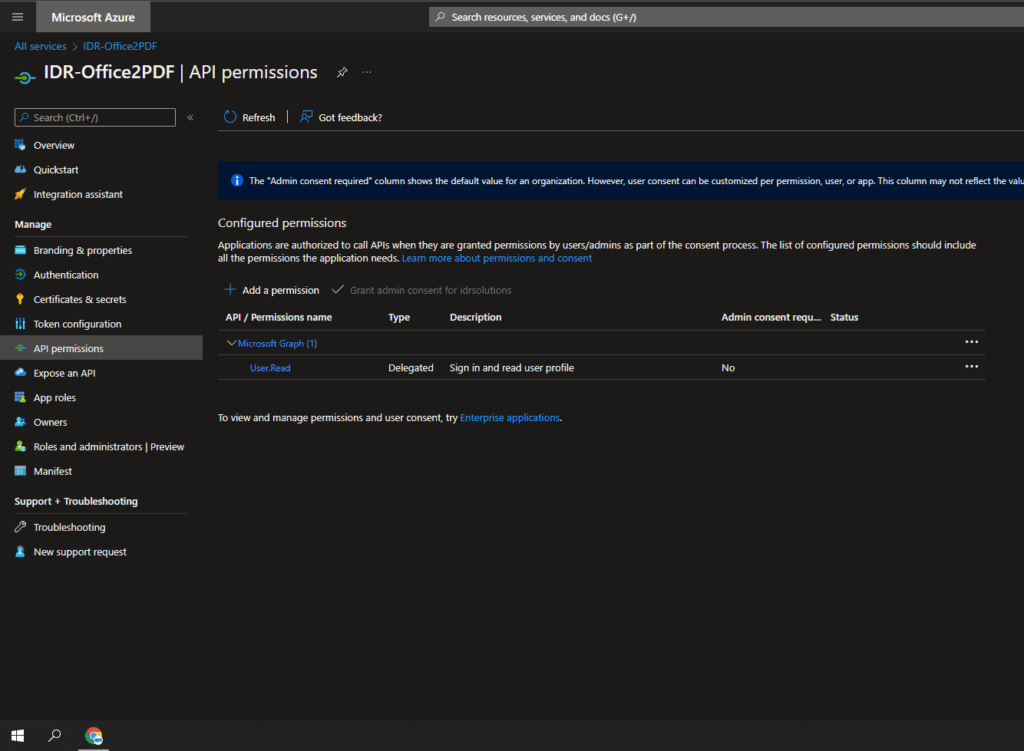Image resolution: width=1024 pixels, height=751 pixels.
Task: Collapse the left navigation pane
Action: pyautogui.click(x=190, y=117)
